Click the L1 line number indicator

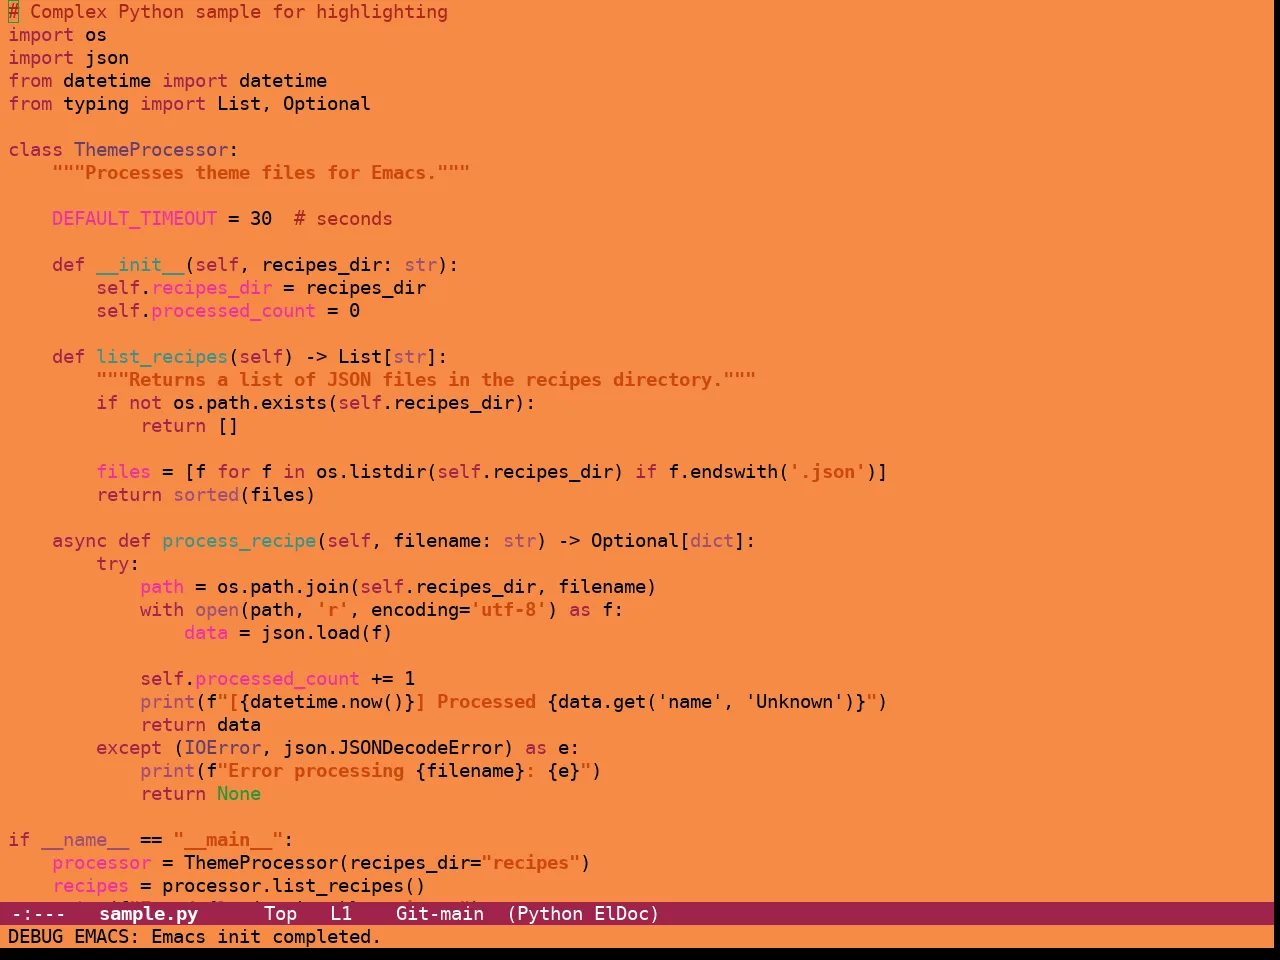[x=341, y=914]
